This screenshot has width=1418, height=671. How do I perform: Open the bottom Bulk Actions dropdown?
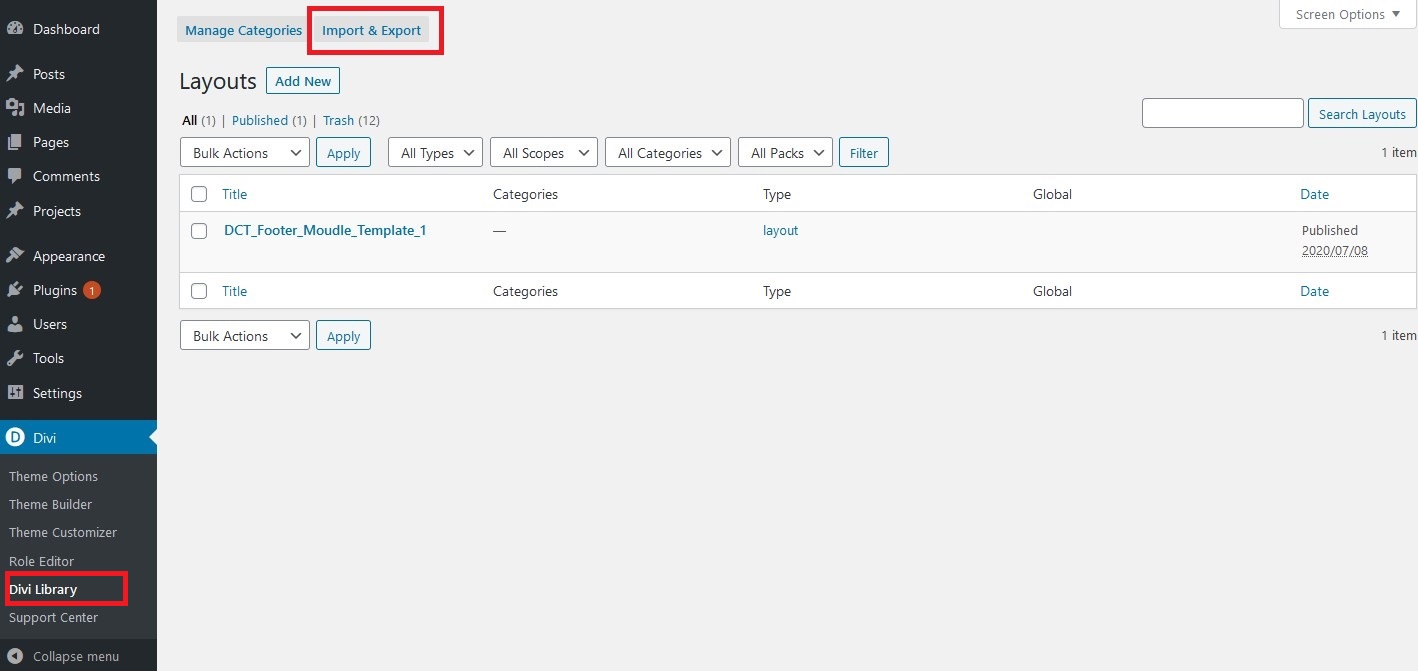pos(245,336)
